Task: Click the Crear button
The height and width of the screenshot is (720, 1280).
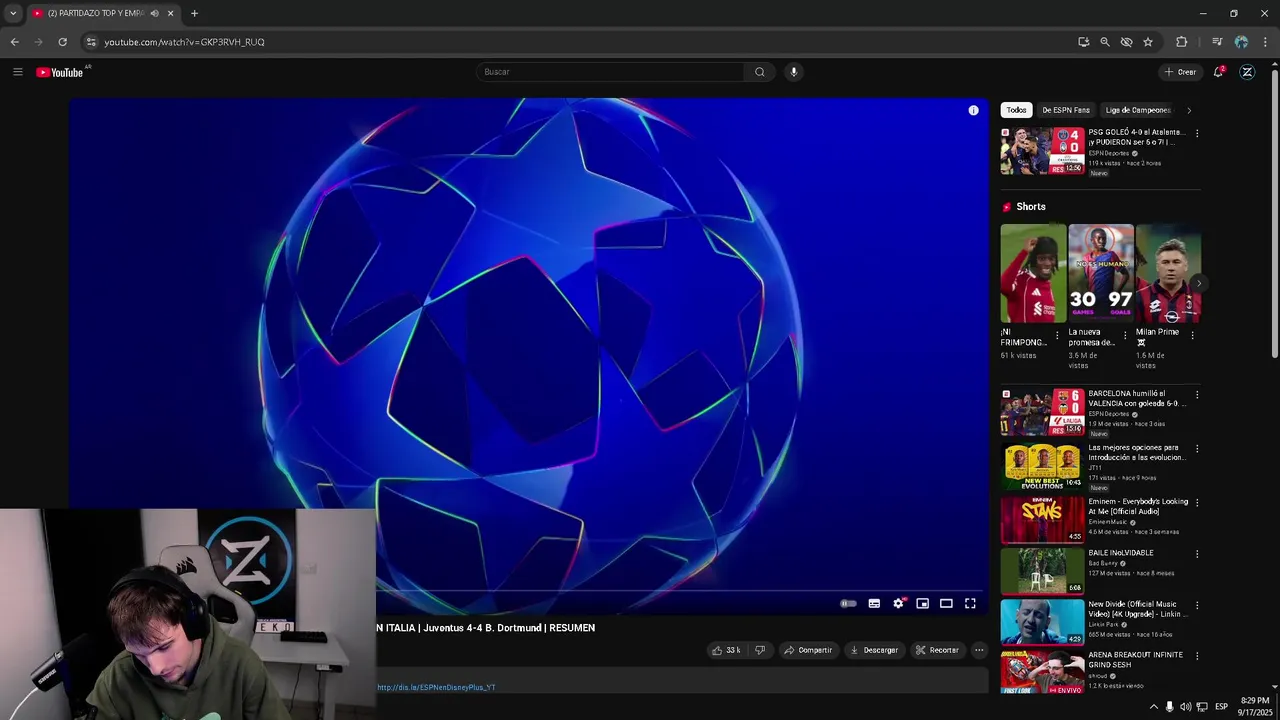Action: pos(1180,72)
